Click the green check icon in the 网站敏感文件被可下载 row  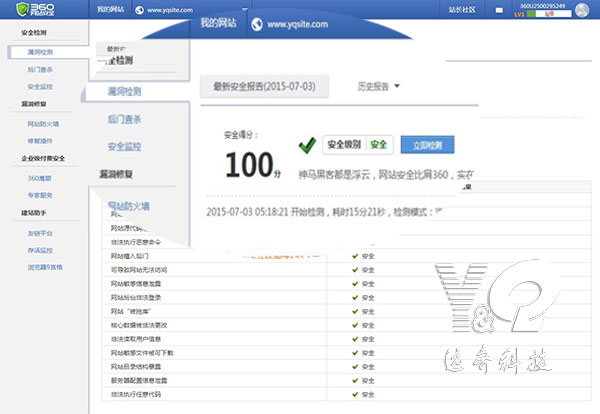coord(355,352)
